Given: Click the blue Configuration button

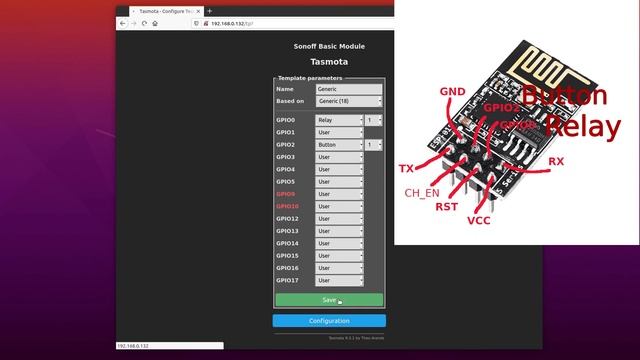Looking at the screenshot, I should click(x=329, y=321).
